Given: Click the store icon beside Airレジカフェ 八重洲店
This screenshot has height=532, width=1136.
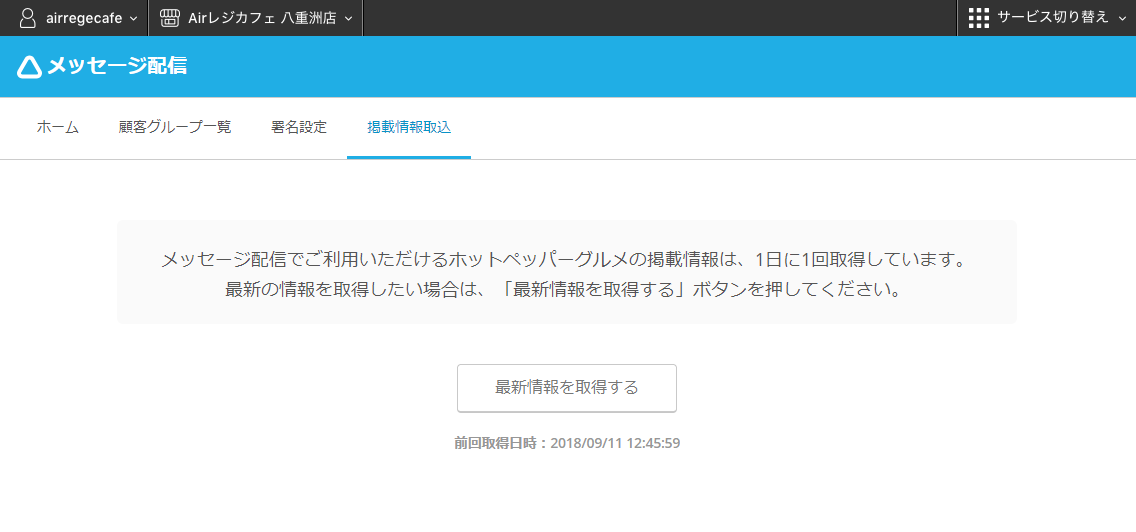Looking at the screenshot, I should click(170, 18).
